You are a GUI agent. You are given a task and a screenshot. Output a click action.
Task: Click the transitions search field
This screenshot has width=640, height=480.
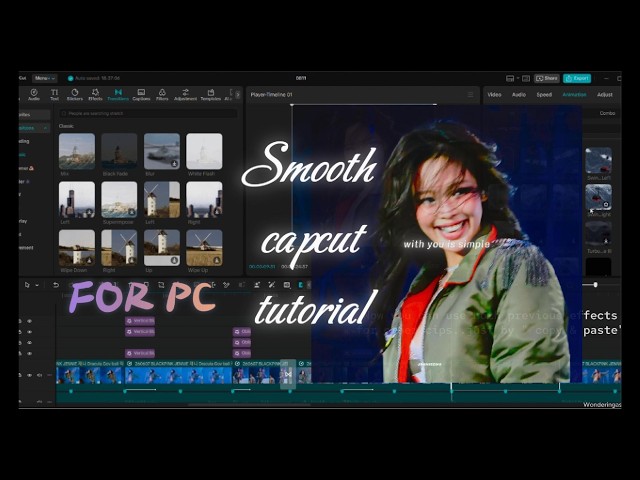coord(148,113)
